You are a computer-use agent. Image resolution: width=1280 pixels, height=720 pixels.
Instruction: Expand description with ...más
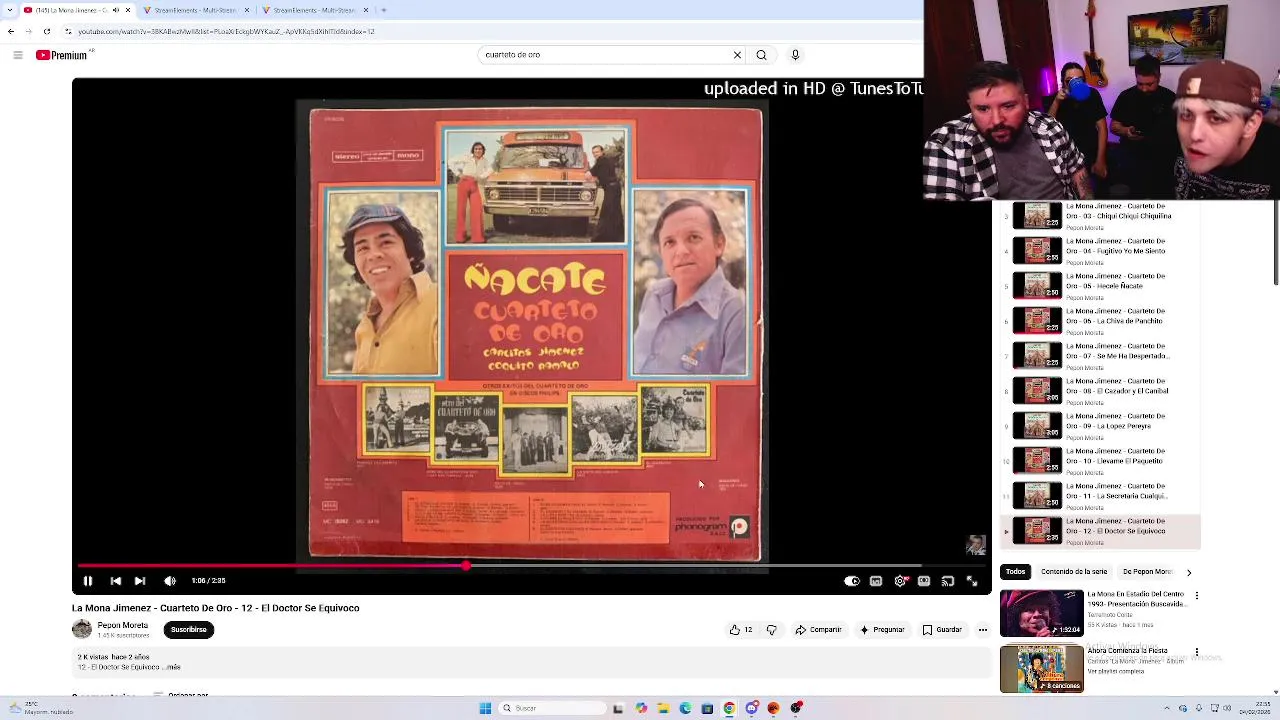point(172,667)
